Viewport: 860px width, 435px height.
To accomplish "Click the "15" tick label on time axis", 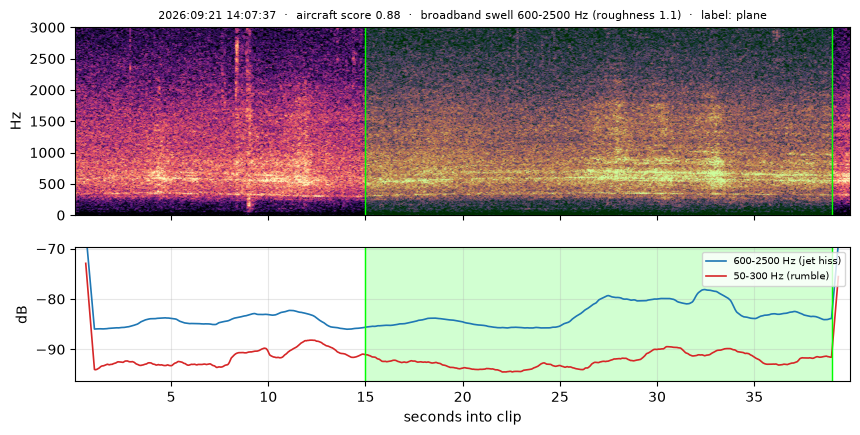I will pyautogui.click(x=365, y=397).
